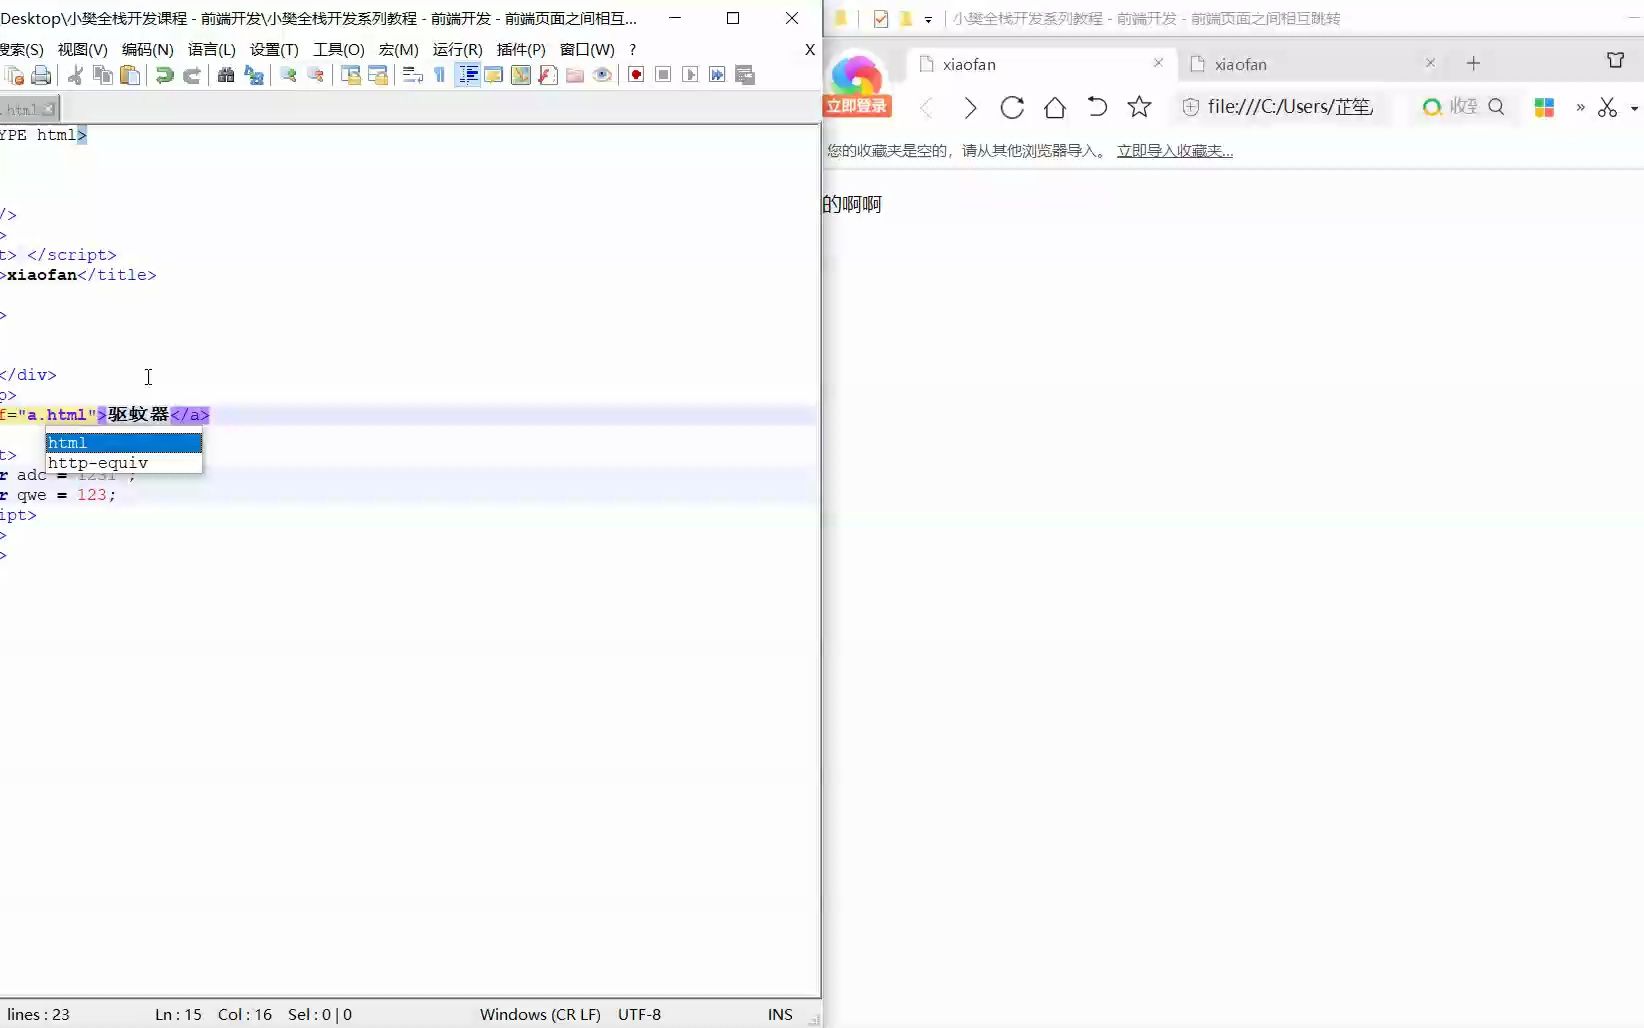Open the 窗口(W) menu

[x=587, y=49]
